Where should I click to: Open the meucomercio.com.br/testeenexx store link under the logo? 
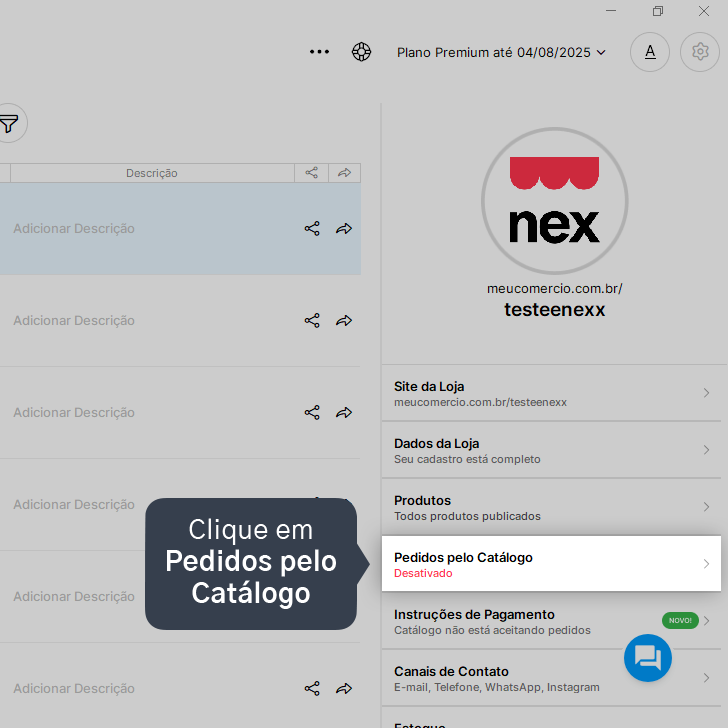pyautogui.click(x=554, y=300)
